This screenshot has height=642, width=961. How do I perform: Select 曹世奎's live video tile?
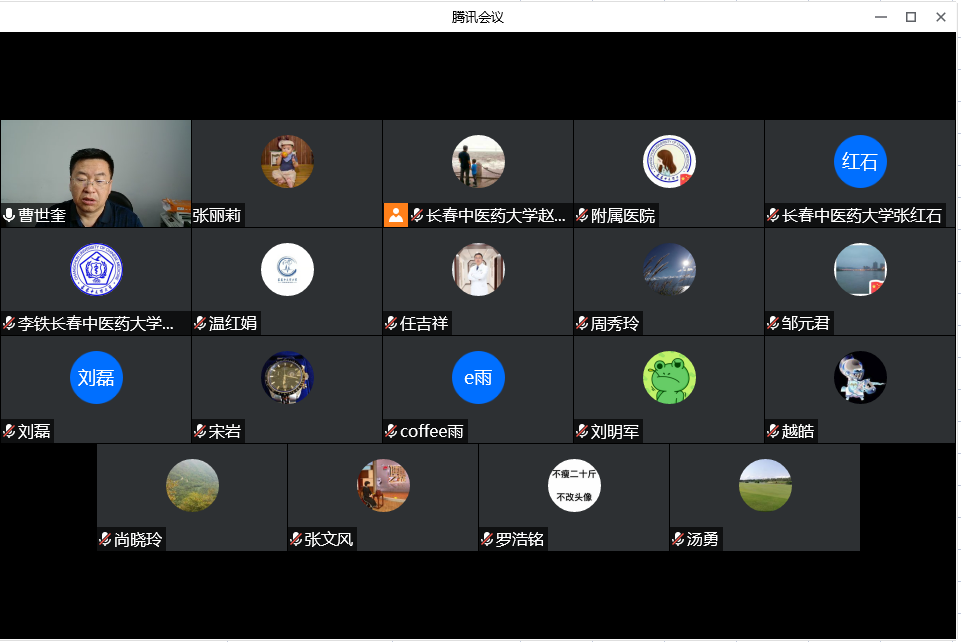pyautogui.click(x=96, y=173)
